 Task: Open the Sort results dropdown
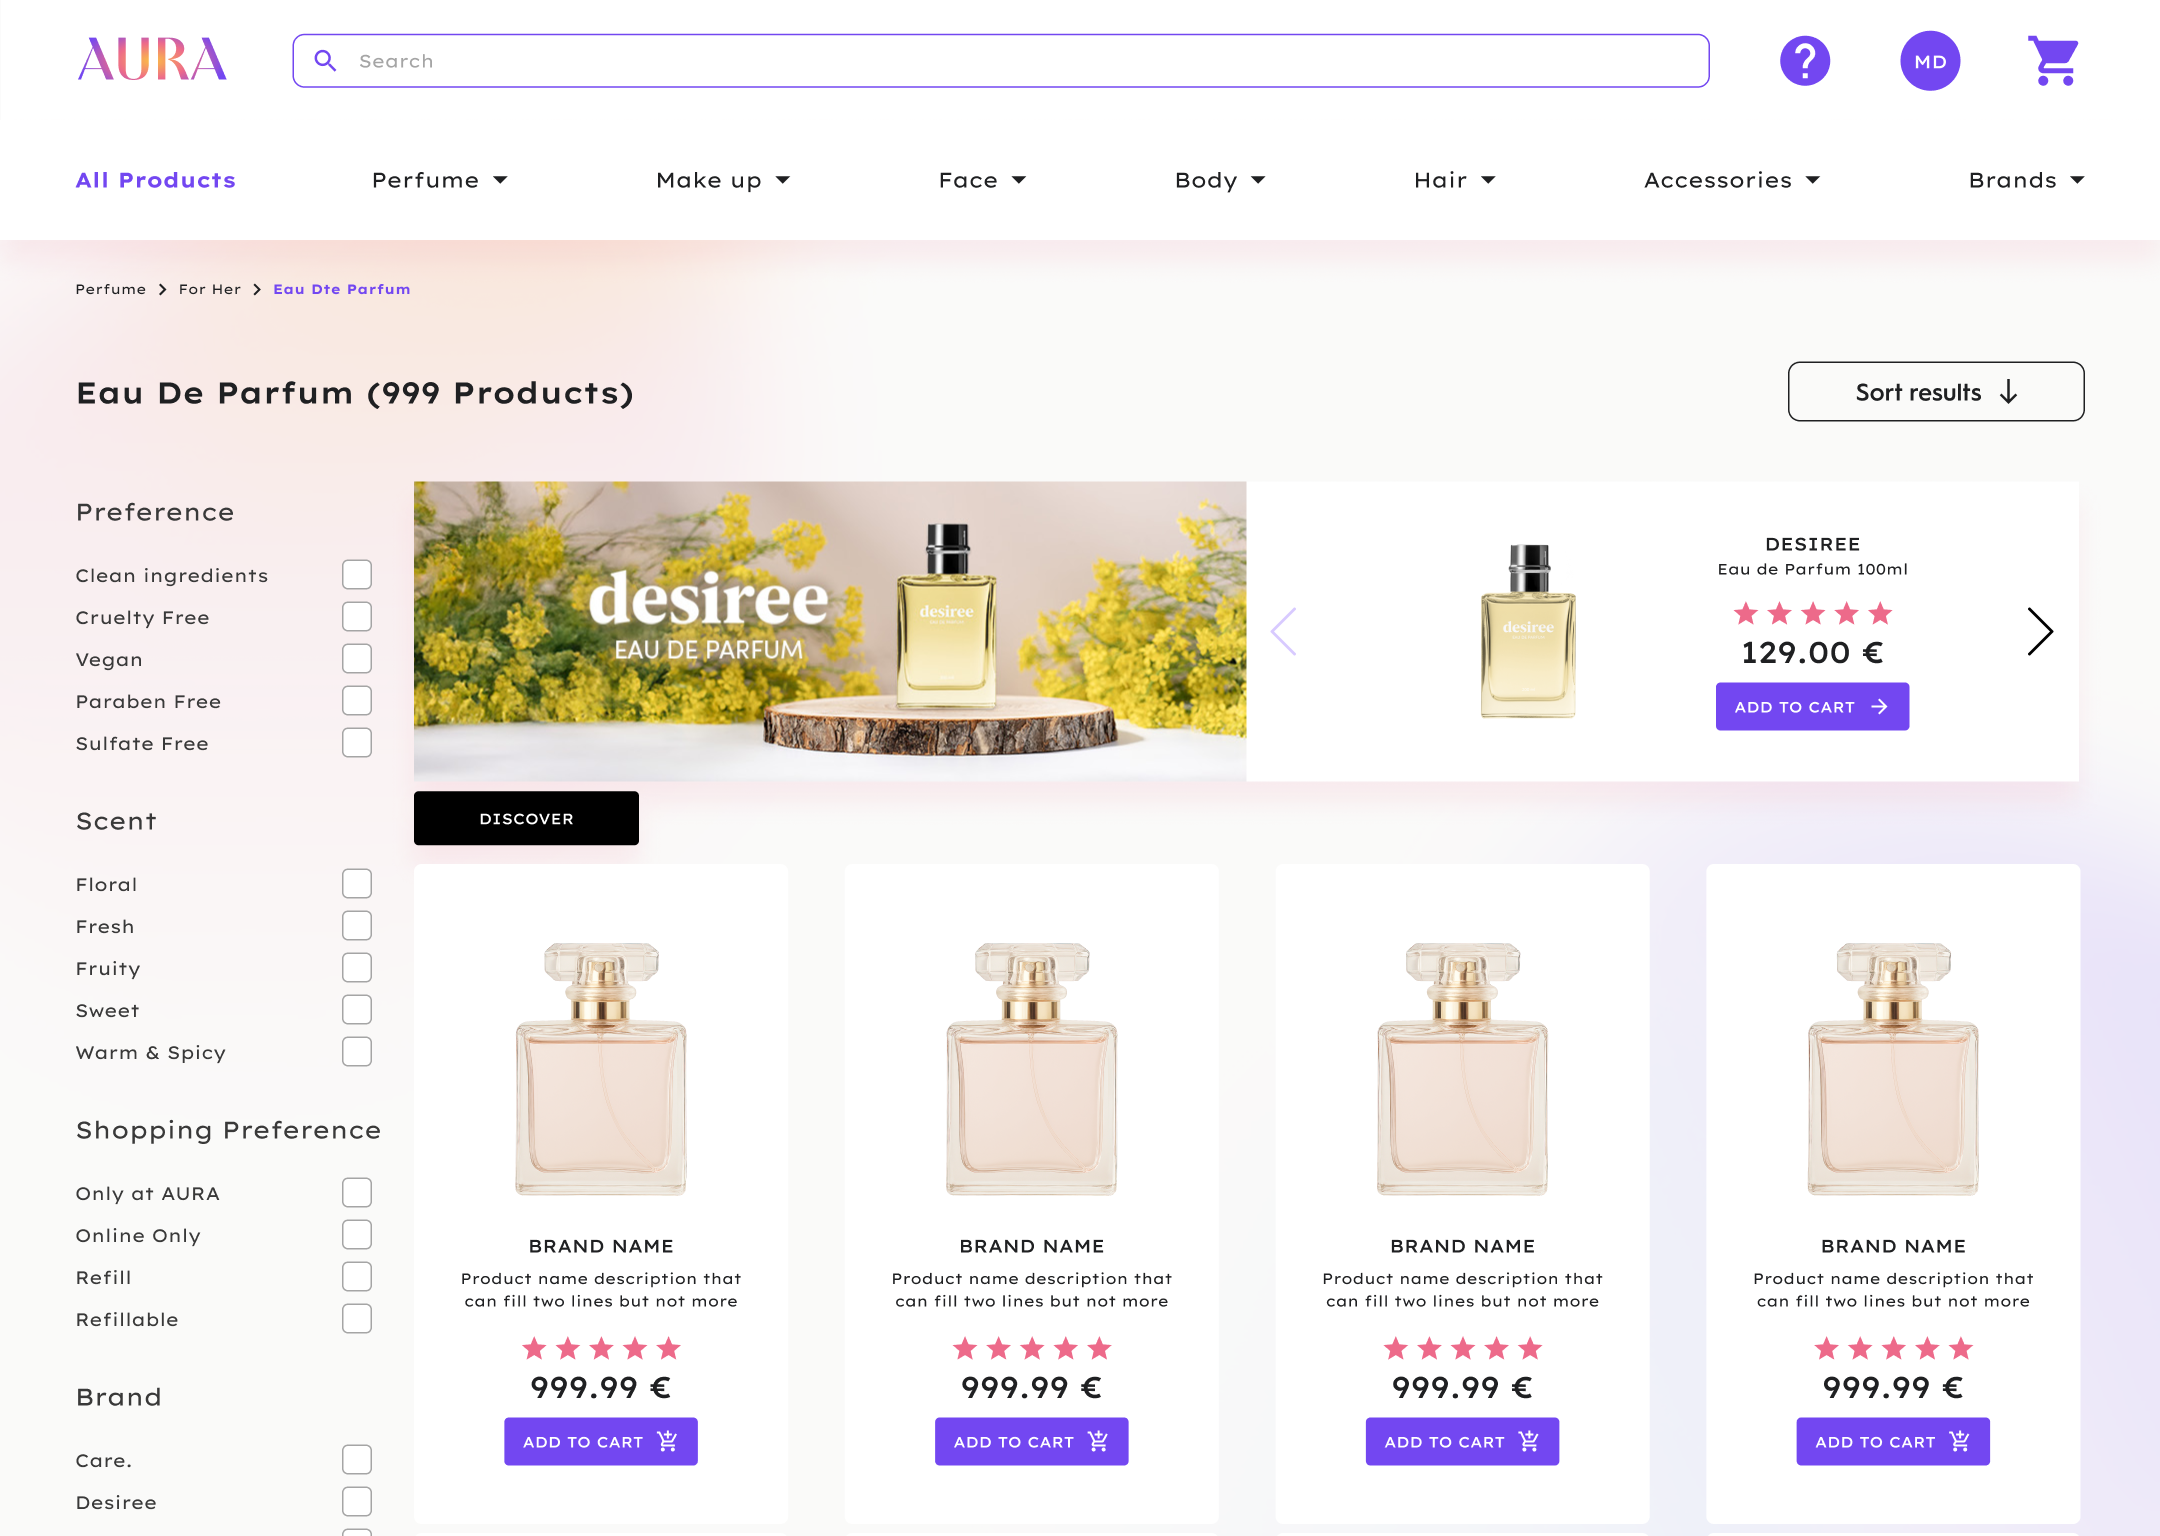coord(1935,392)
